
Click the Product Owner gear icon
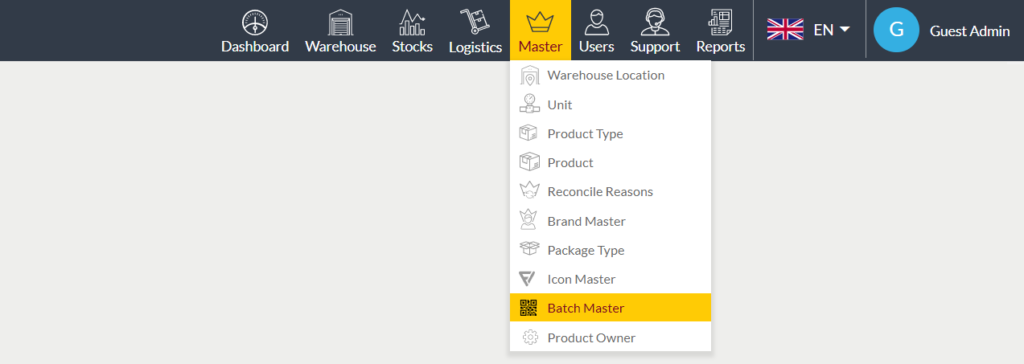(x=530, y=338)
